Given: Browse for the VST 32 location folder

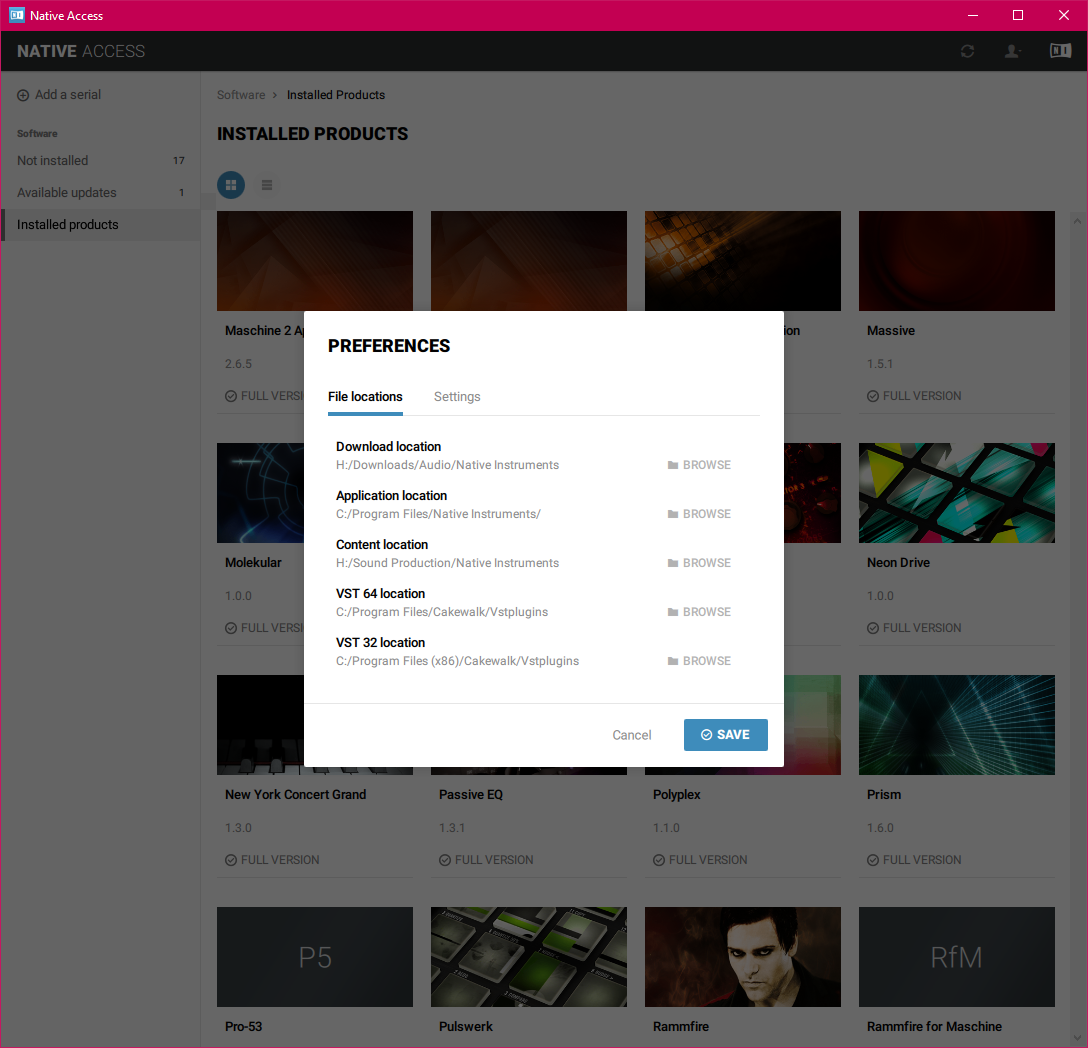Looking at the screenshot, I should click(x=699, y=661).
